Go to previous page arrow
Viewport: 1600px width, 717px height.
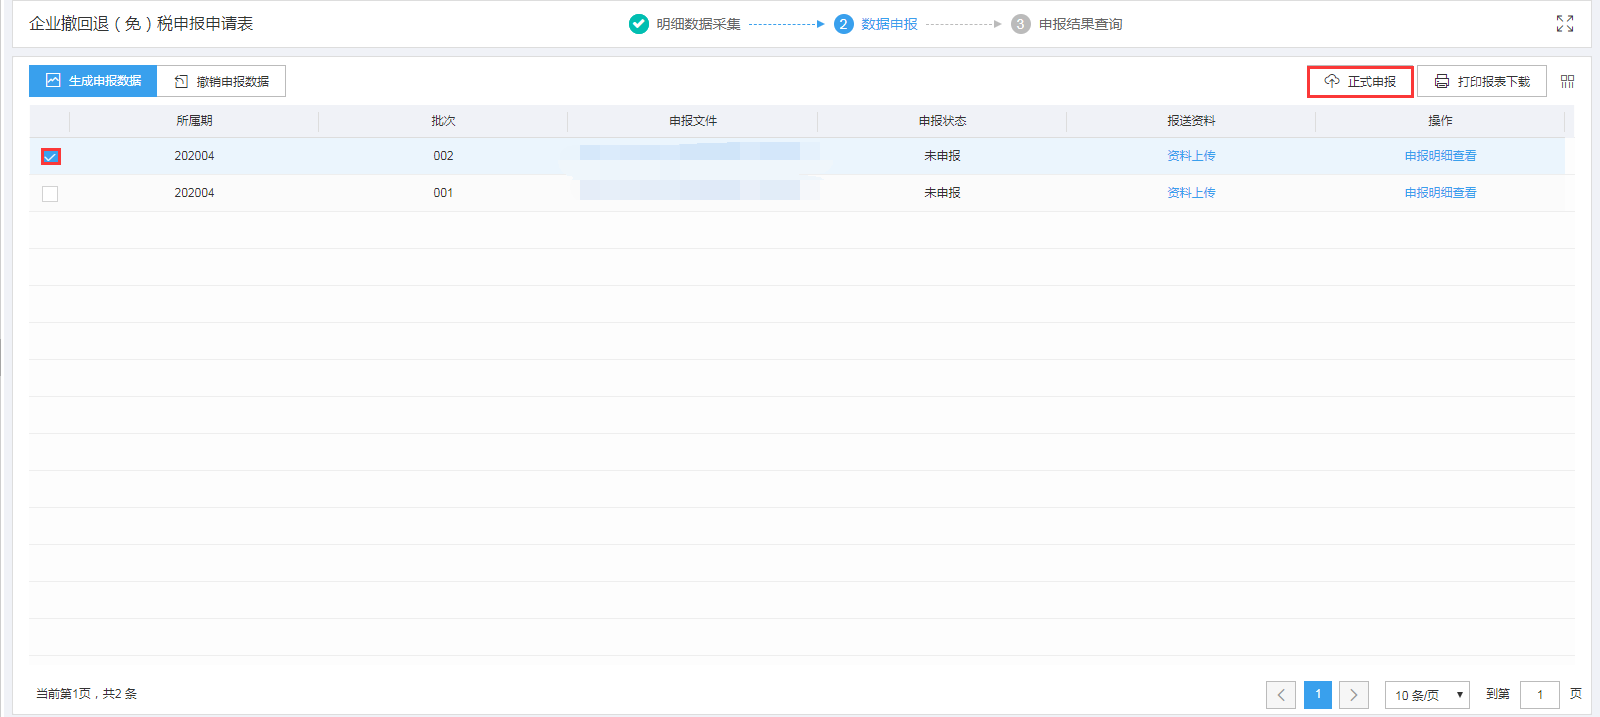1281,695
